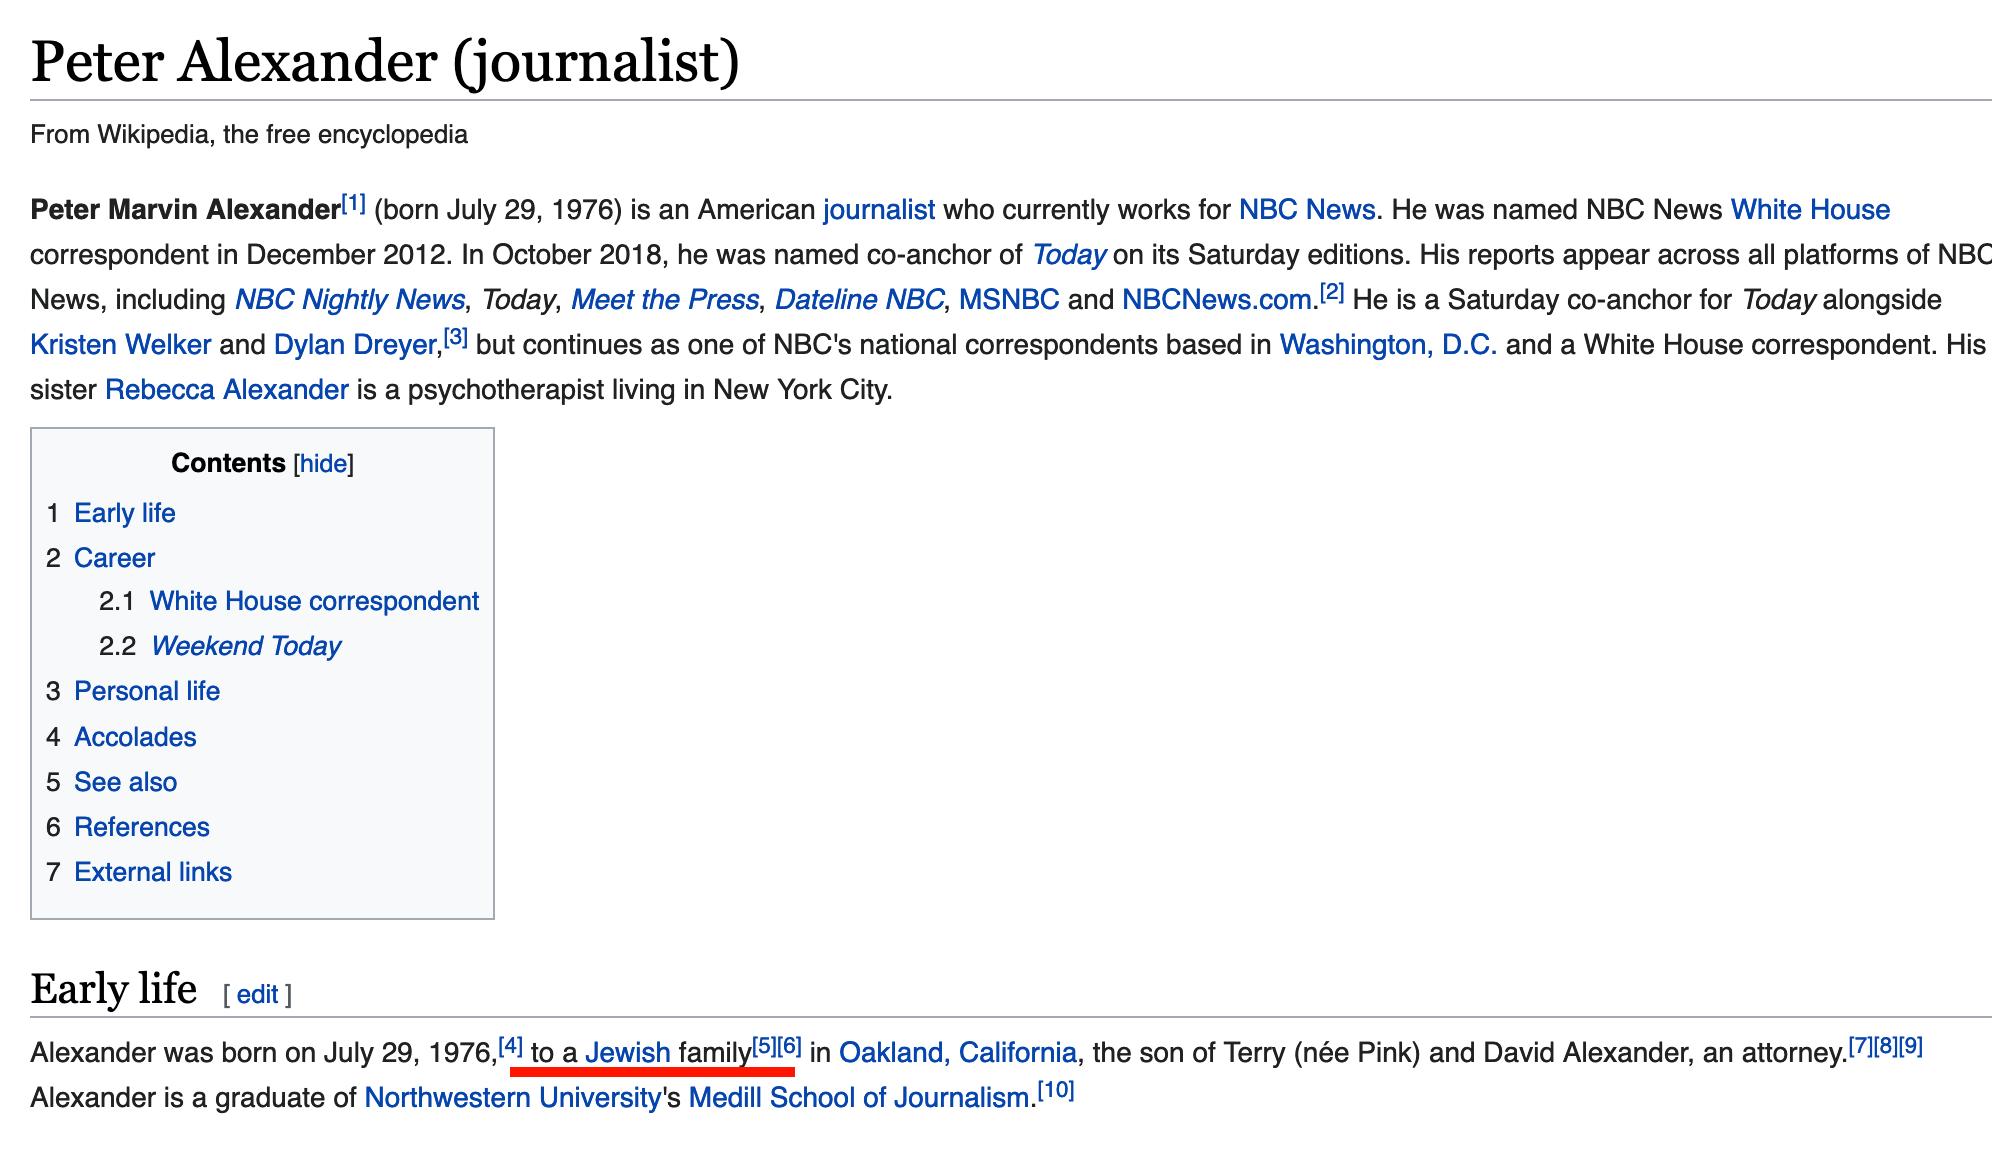Click the Early life section heading

[113, 989]
